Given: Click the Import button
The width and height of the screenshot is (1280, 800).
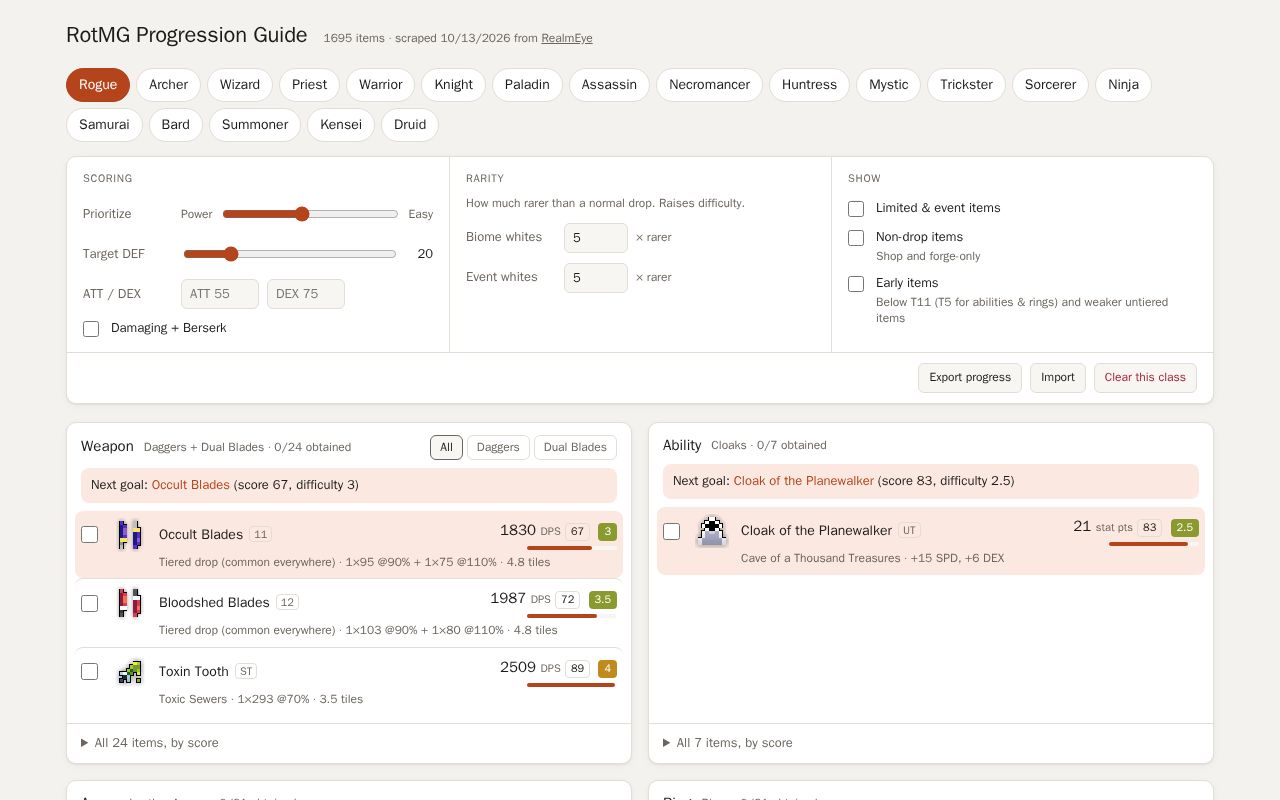Looking at the screenshot, I should [1058, 378].
